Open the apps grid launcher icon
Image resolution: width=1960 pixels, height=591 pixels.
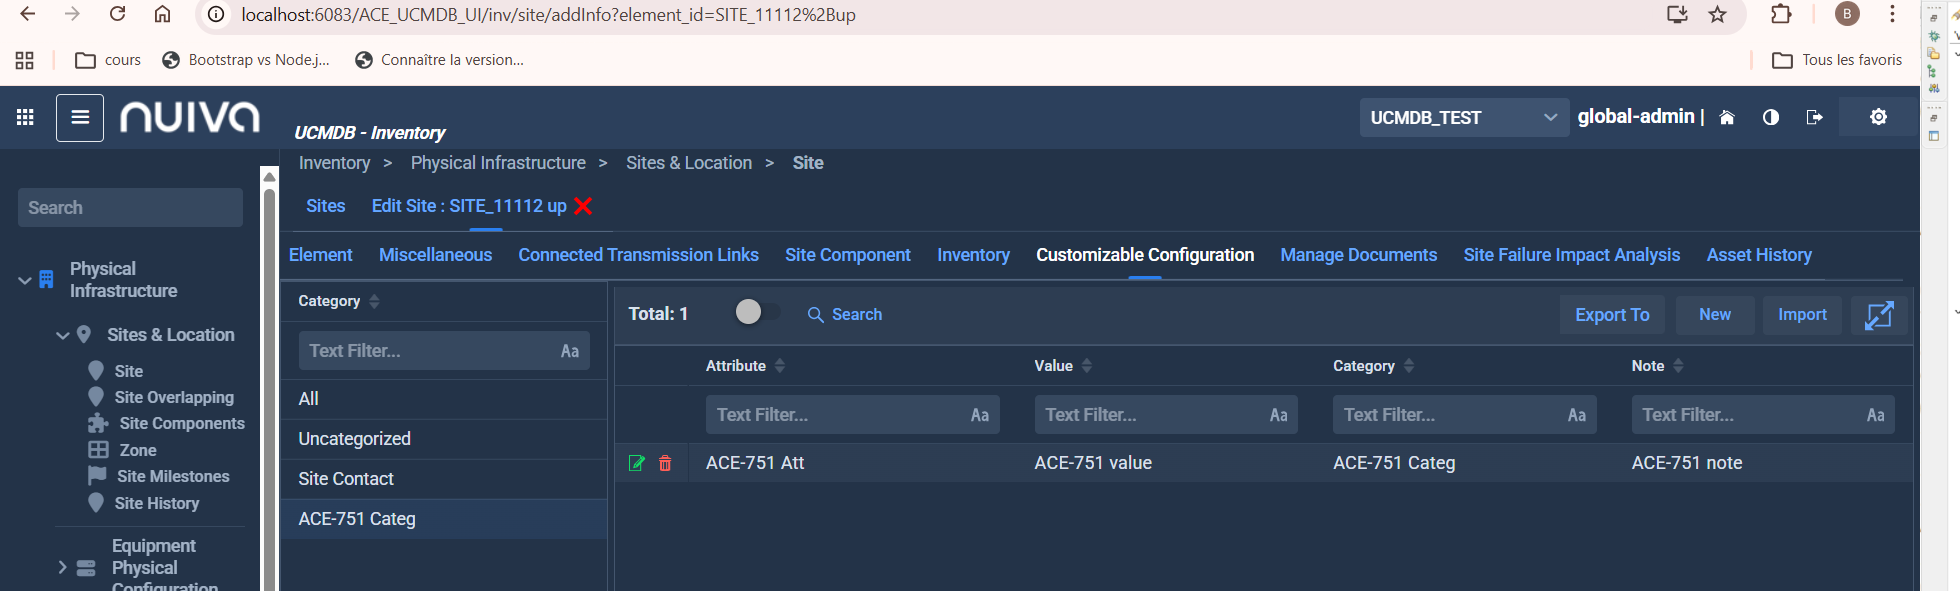(x=25, y=118)
